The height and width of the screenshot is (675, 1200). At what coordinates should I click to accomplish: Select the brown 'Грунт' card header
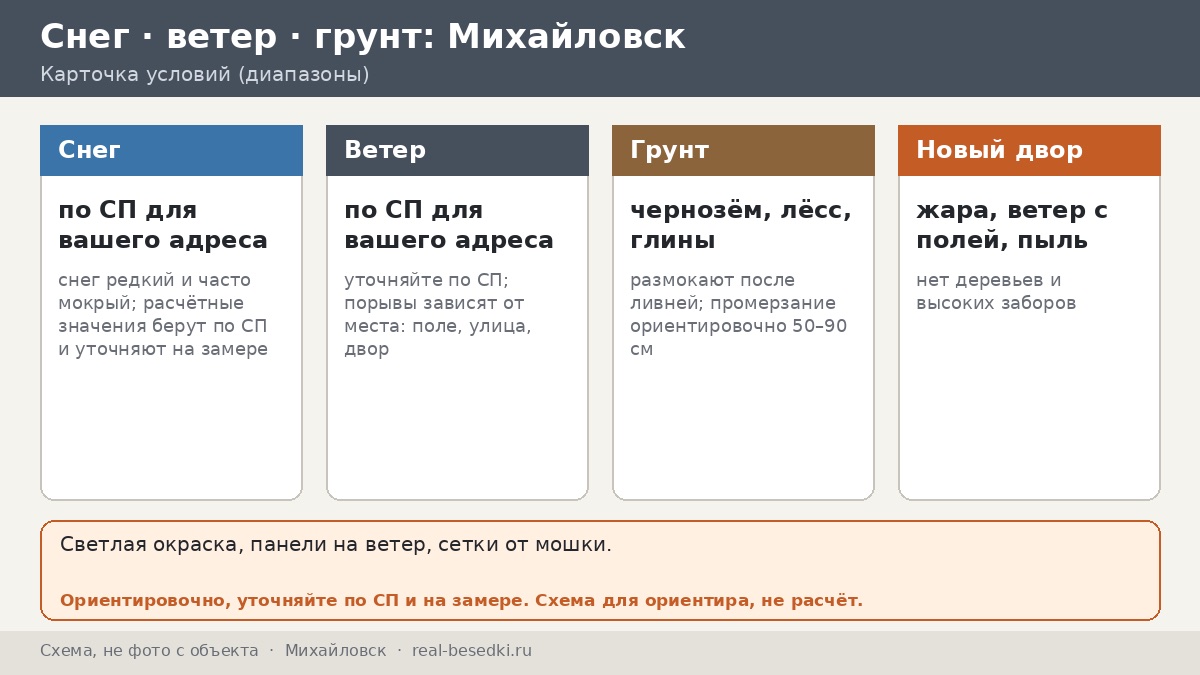[743, 150]
